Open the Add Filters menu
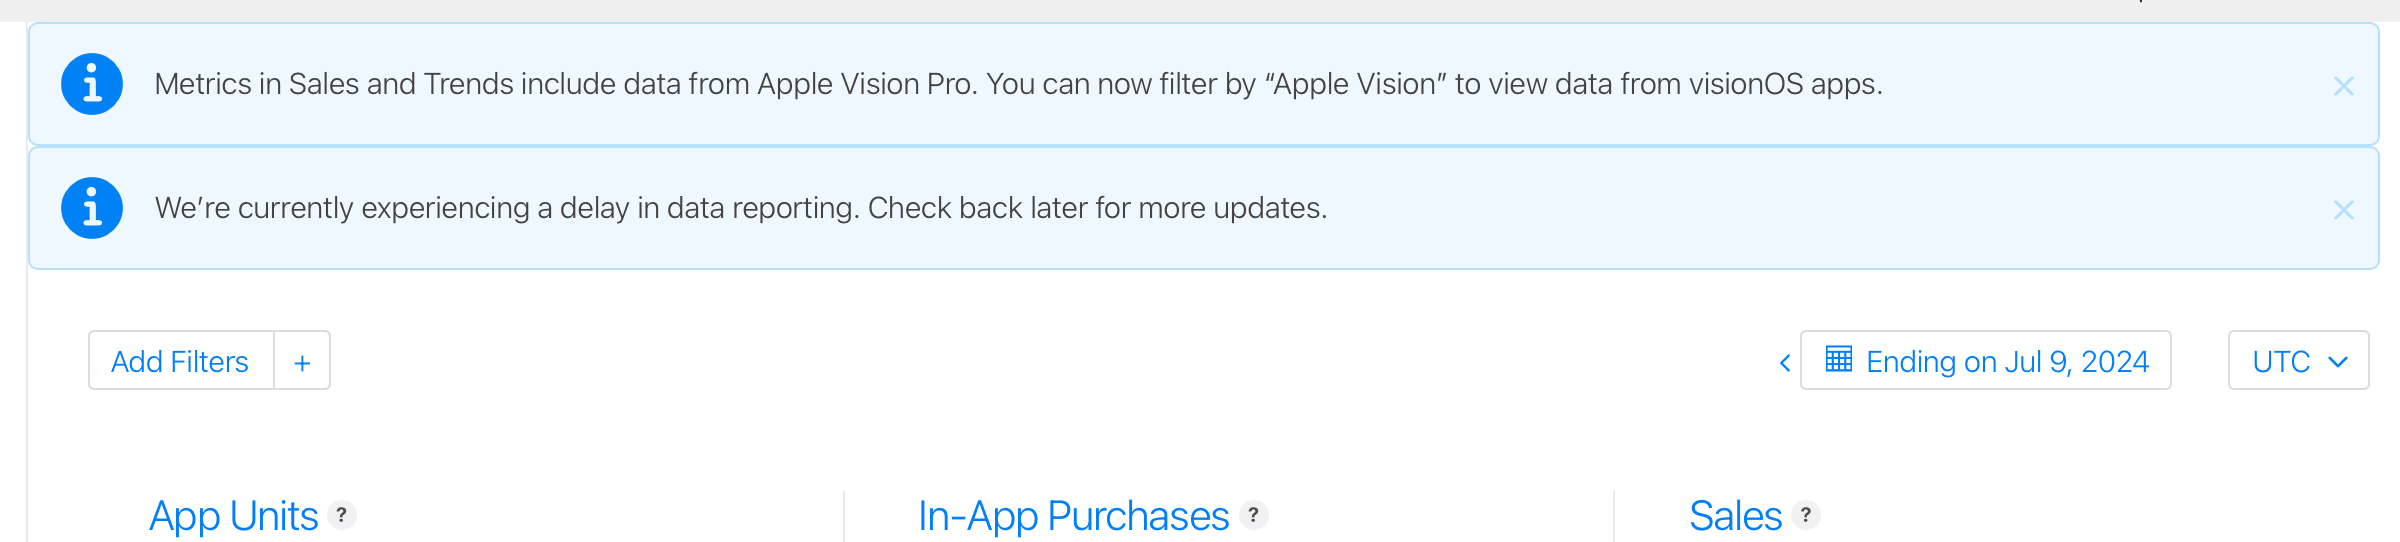This screenshot has height=542, width=2400. 181,361
